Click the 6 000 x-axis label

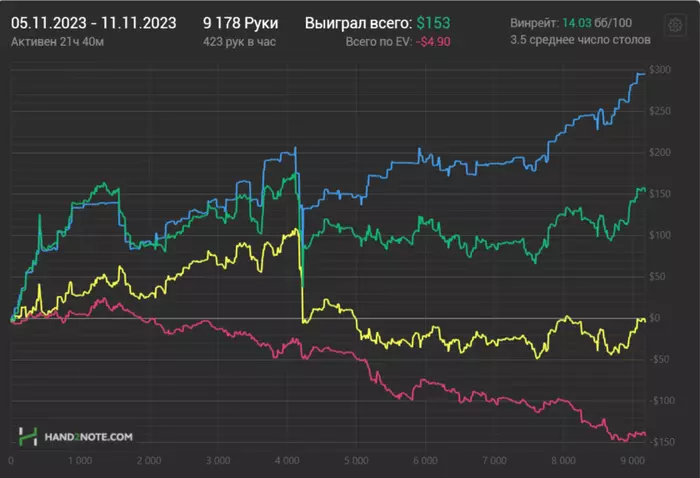[x=425, y=461]
